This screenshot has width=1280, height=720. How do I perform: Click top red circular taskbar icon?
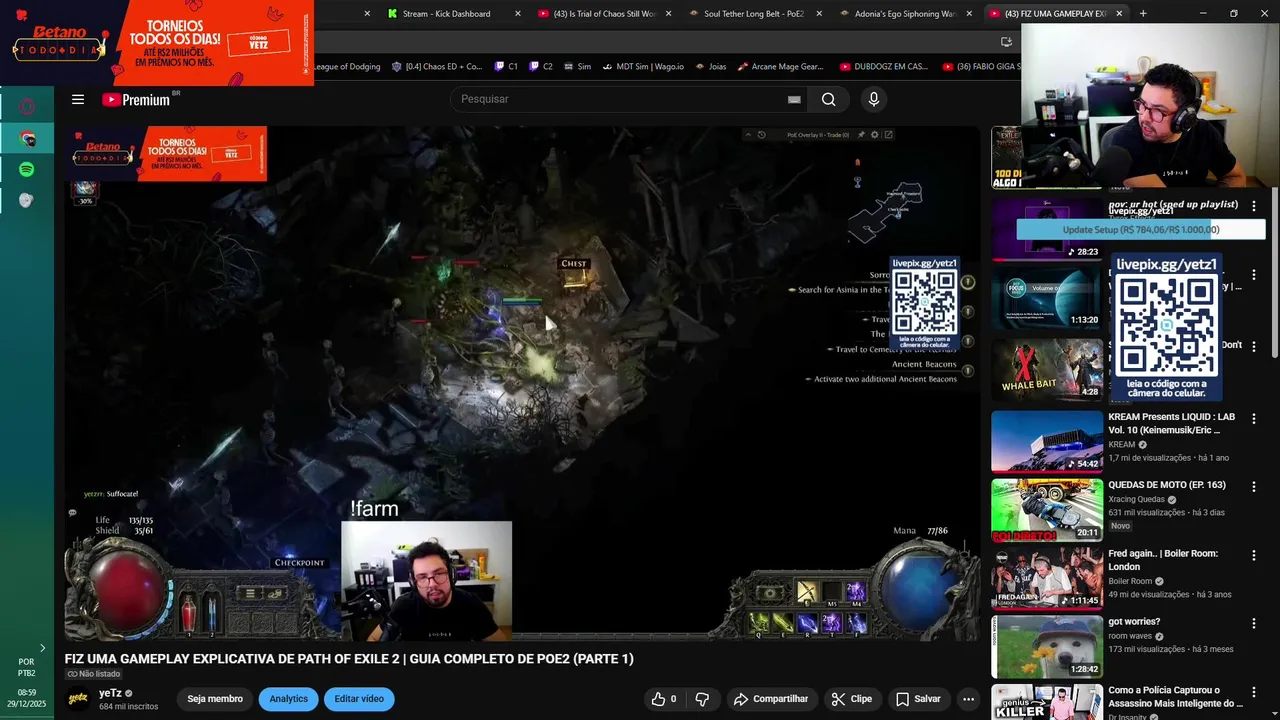tap(27, 106)
